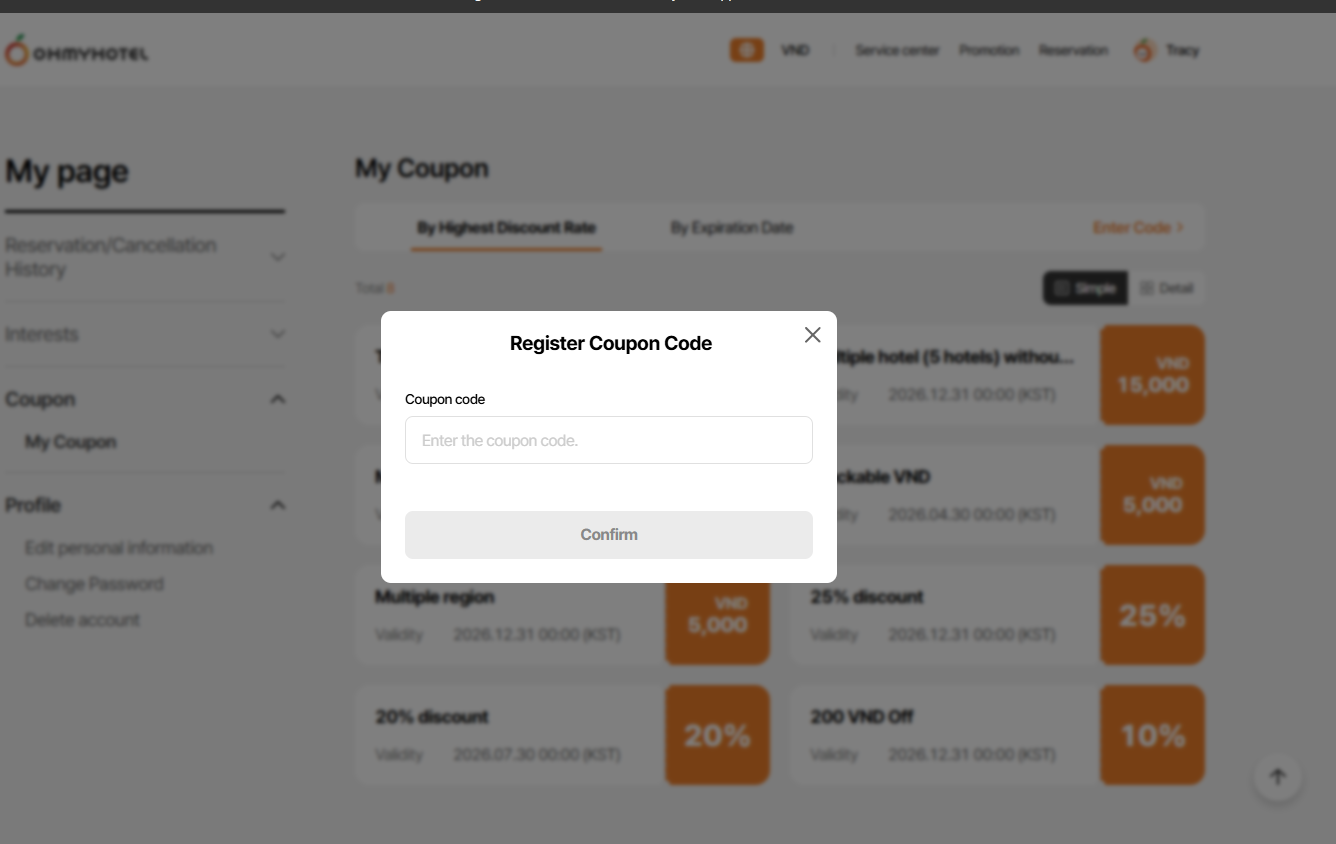
Task: Click the Coupon code input field
Action: pyautogui.click(x=608, y=440)
